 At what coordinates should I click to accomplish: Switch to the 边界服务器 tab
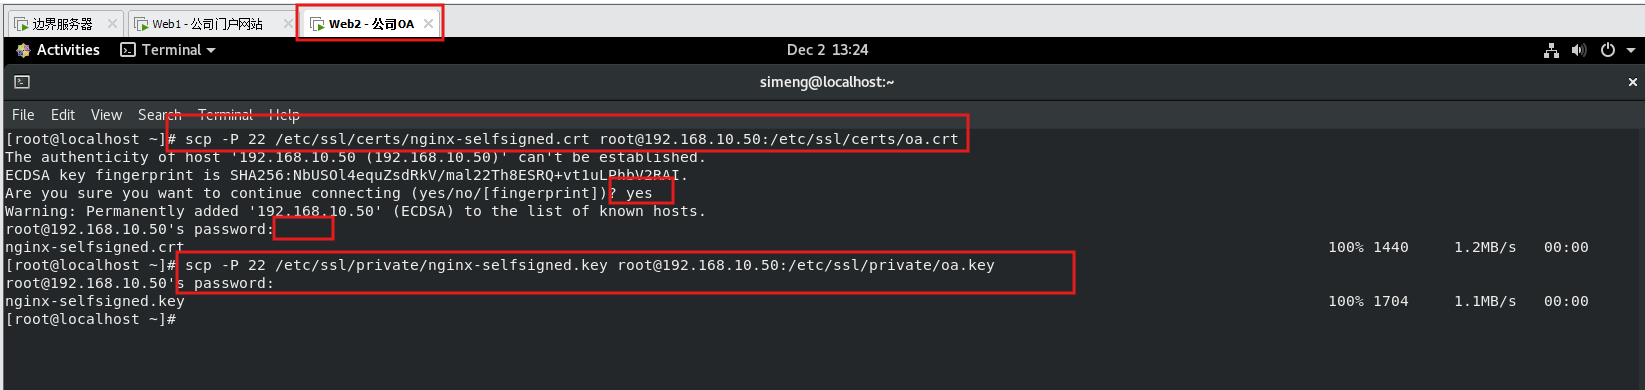tap(62, 23)
